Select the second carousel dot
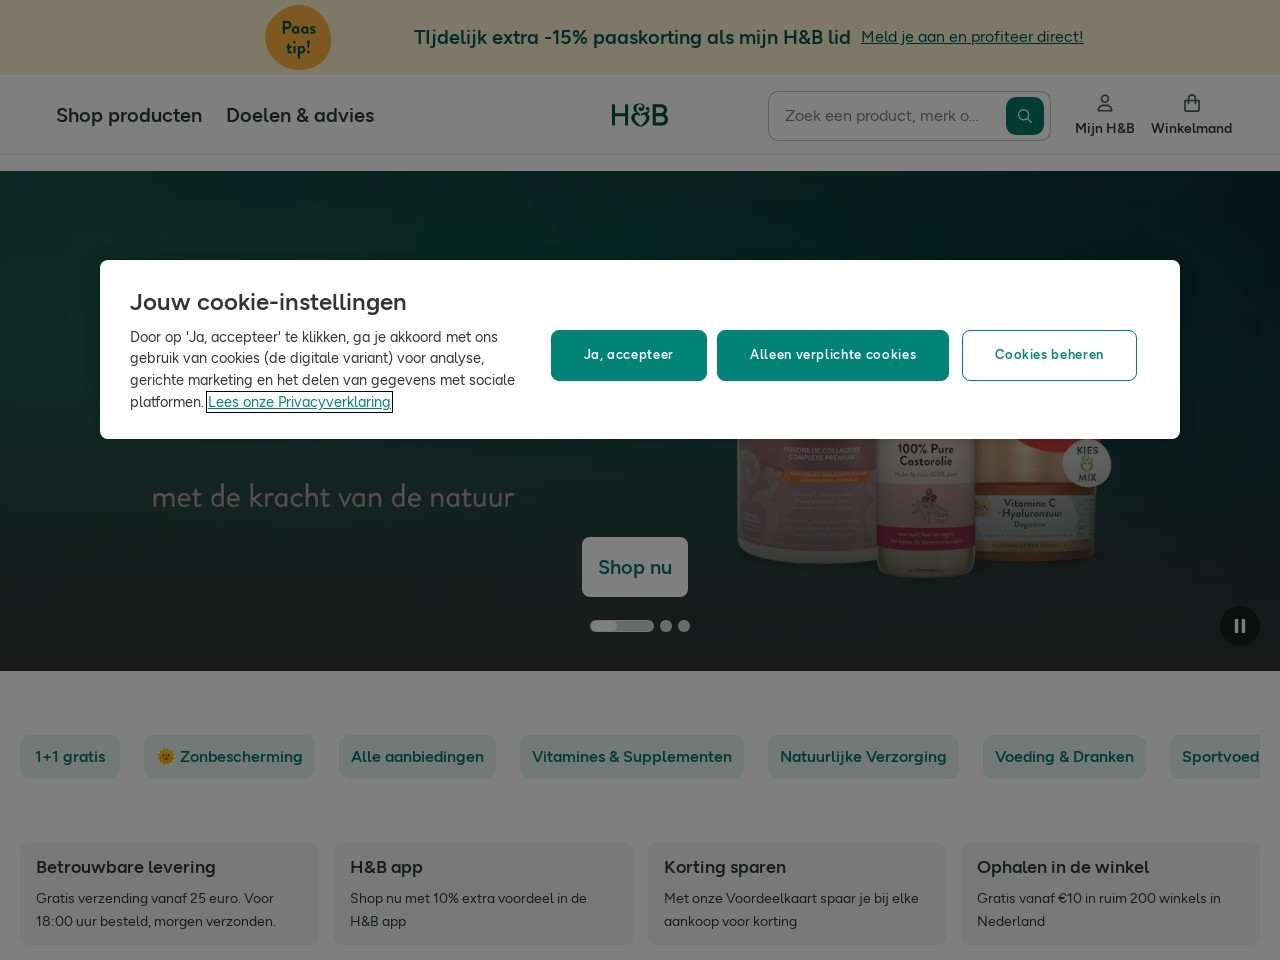This screenshot has width=1280, height=960. (x=666, y=626)
